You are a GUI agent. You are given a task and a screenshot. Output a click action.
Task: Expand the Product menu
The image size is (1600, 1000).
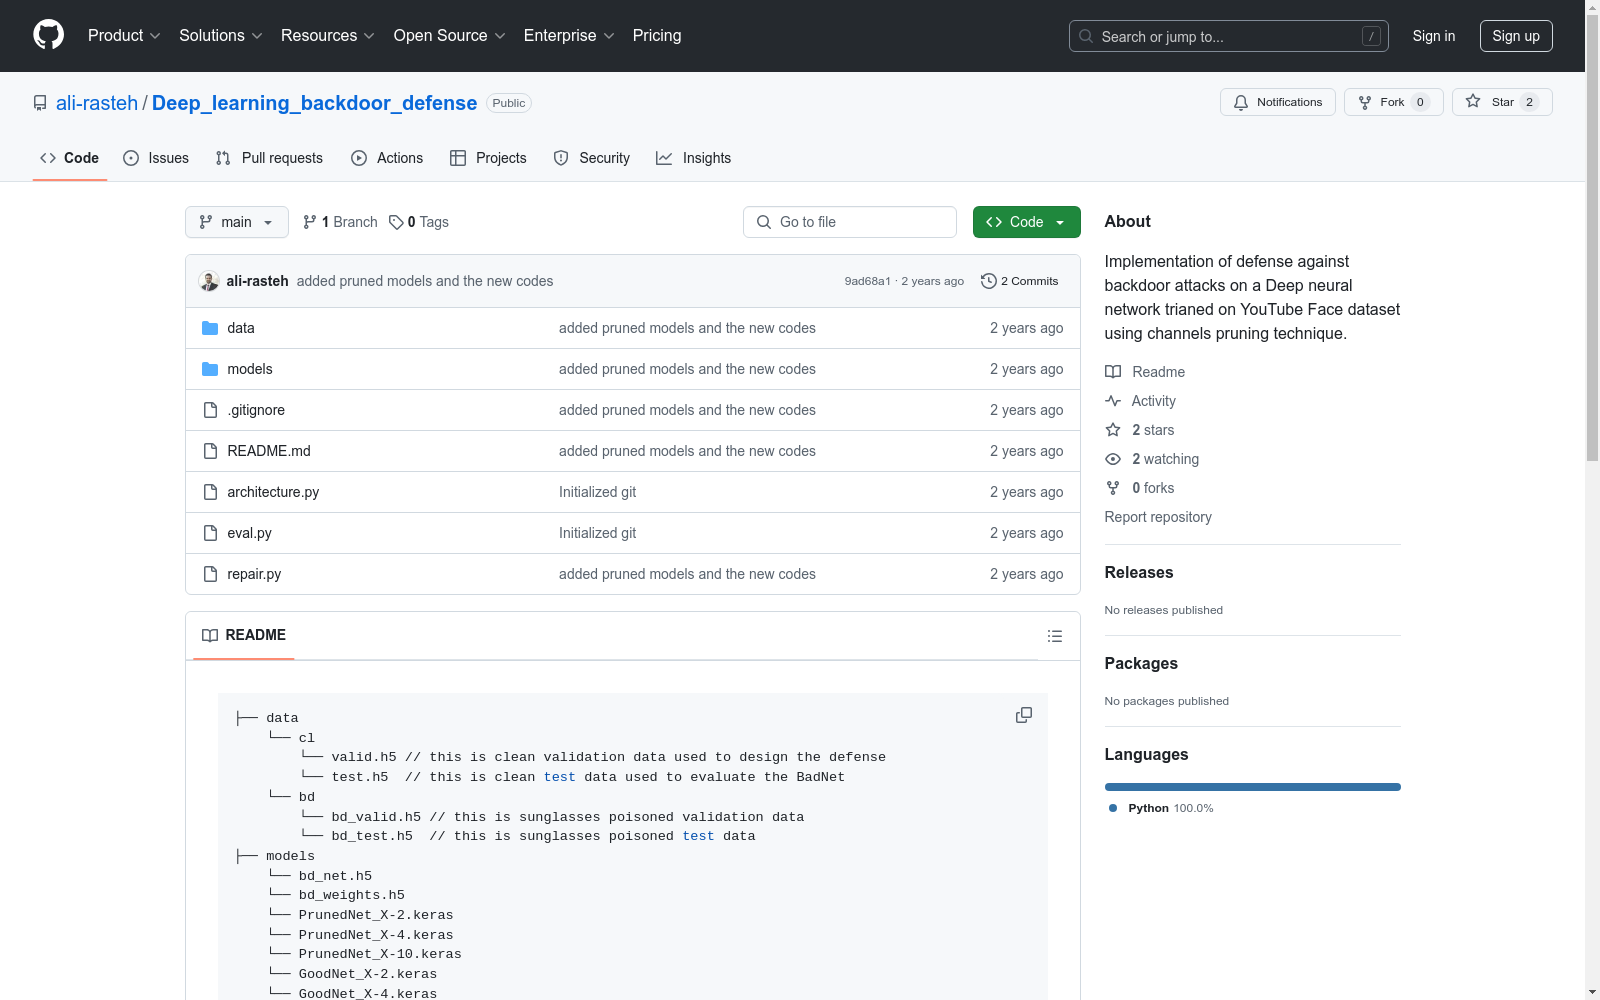pos(124,35)
